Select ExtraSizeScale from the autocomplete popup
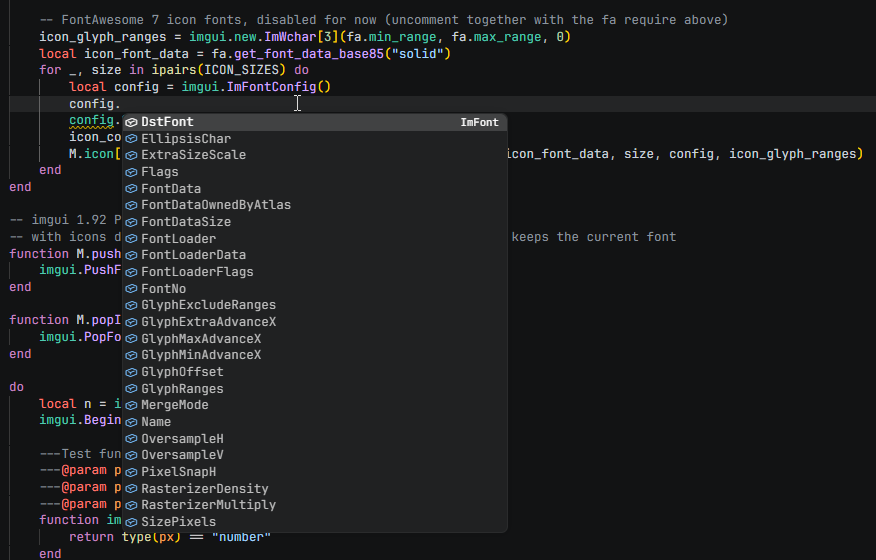The width and height of the screenshot is (876, 560). pos(315,155)
